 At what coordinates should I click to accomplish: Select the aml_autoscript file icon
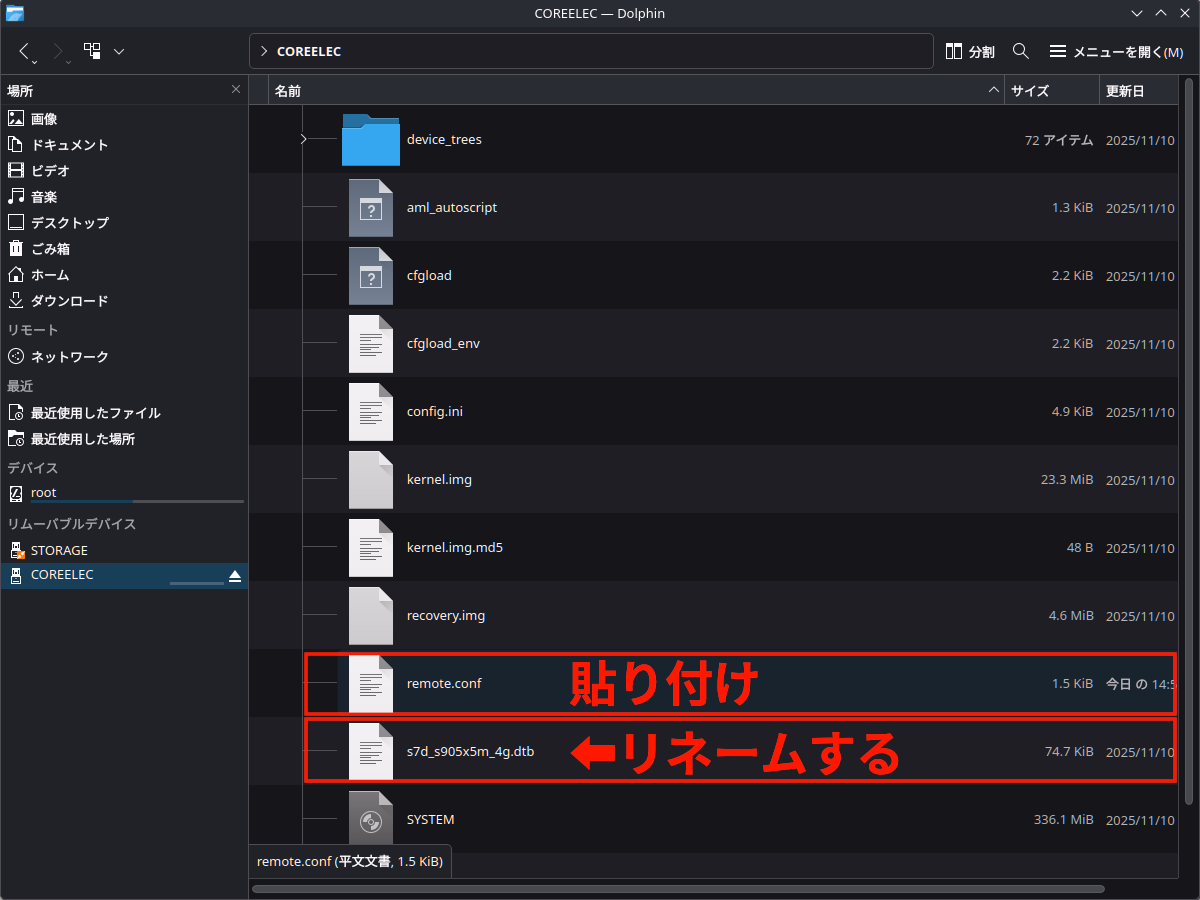[370, 207]
